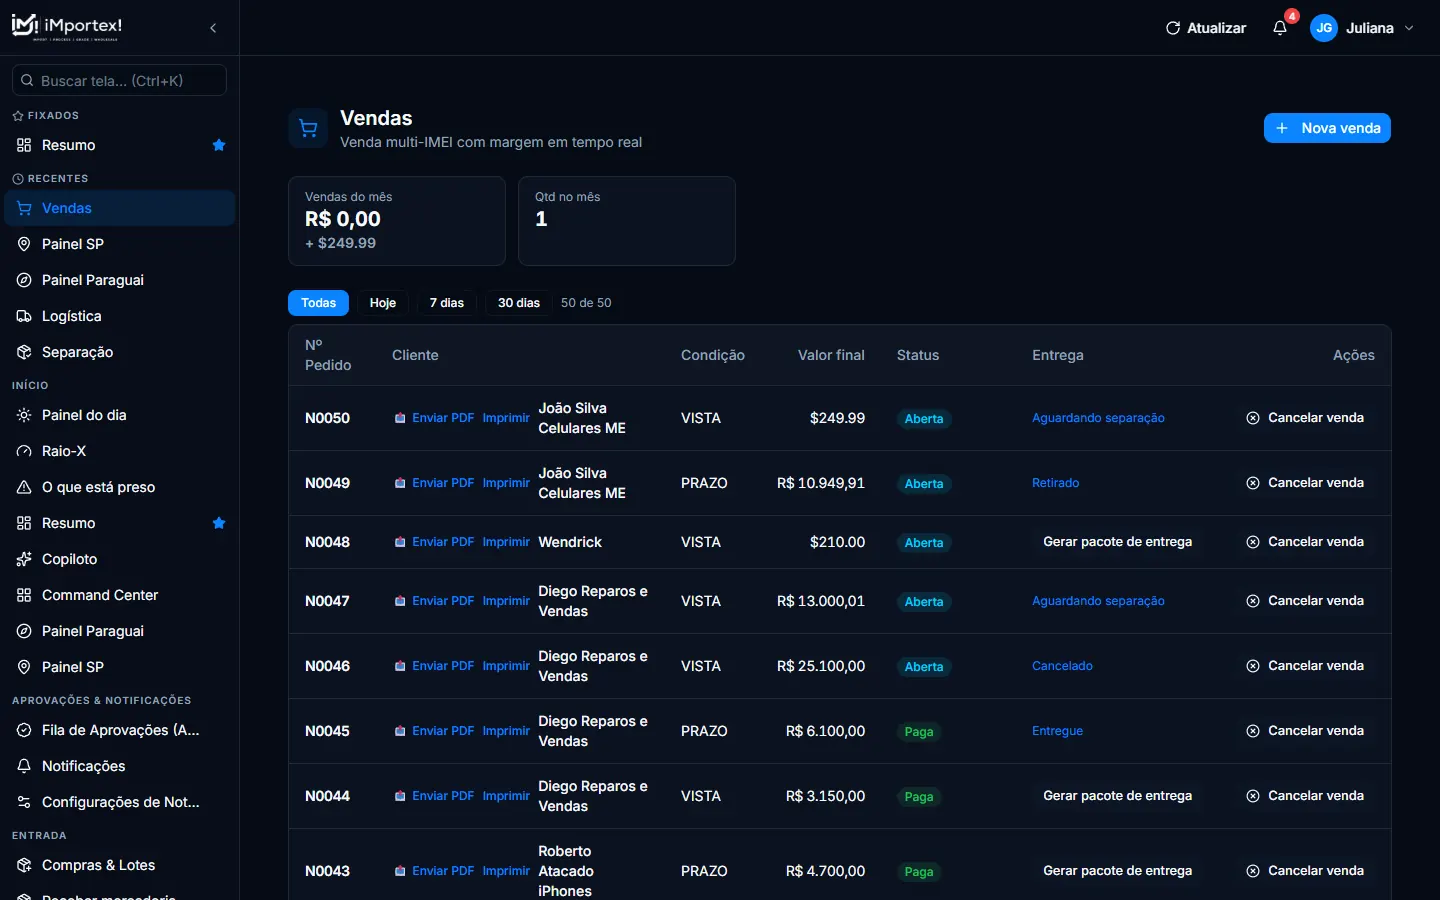
Task: Click the Vendas do mês card
Action: tap(397, 221)
